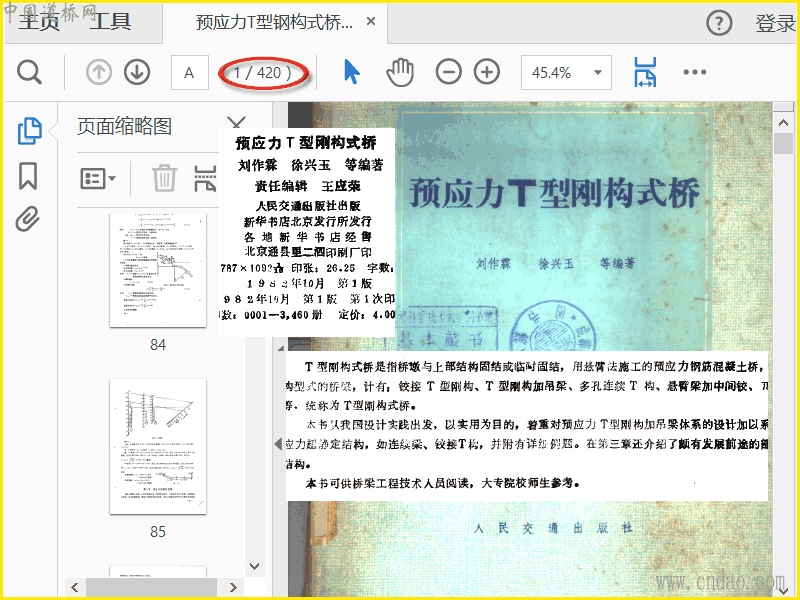Click thumbnail panel horizontal scrollbar
The width and height of the screenshot is (800, 600).
[151, 587]
